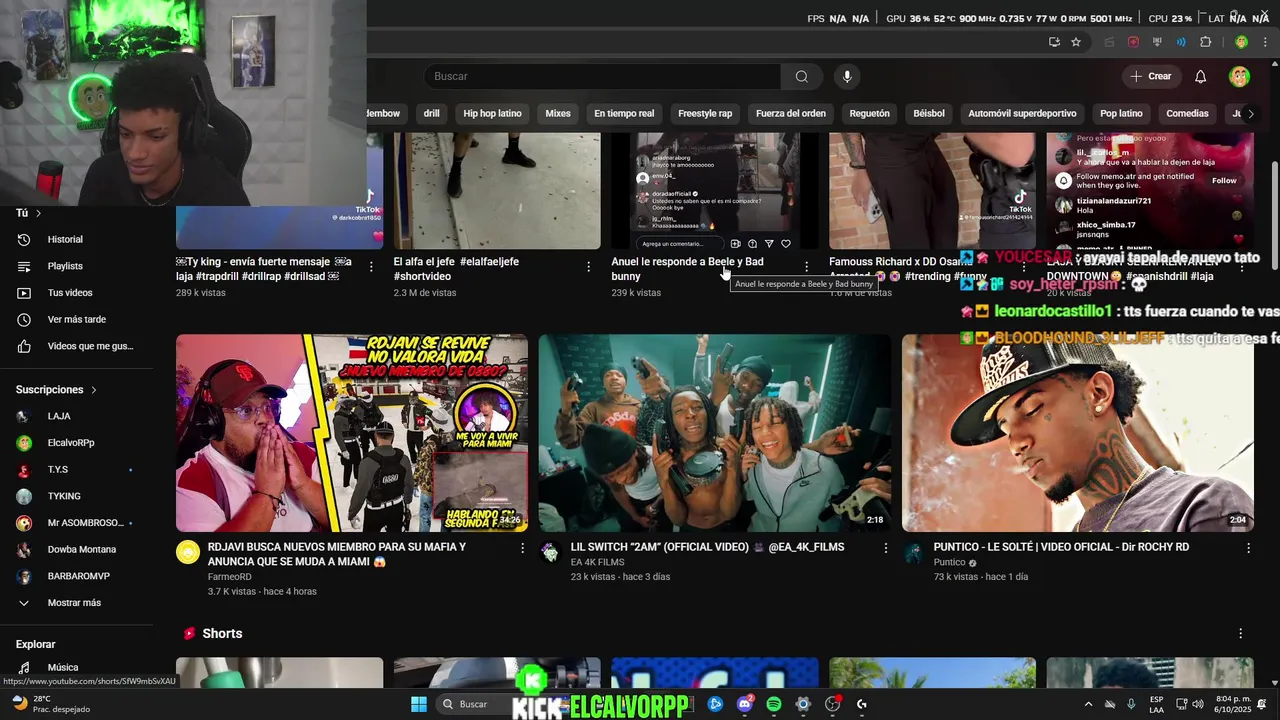Select the Hip hop latino chip
The height and width of the screenshot is (720, 1280).
tap(492, 114)
